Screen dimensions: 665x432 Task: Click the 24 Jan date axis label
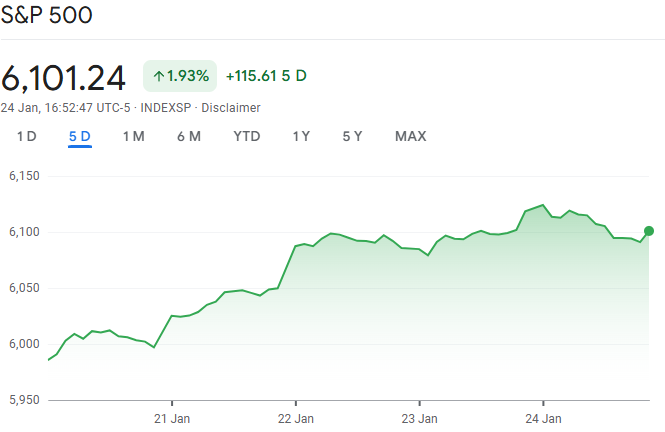pyautogui.click(x=543, y=419)
